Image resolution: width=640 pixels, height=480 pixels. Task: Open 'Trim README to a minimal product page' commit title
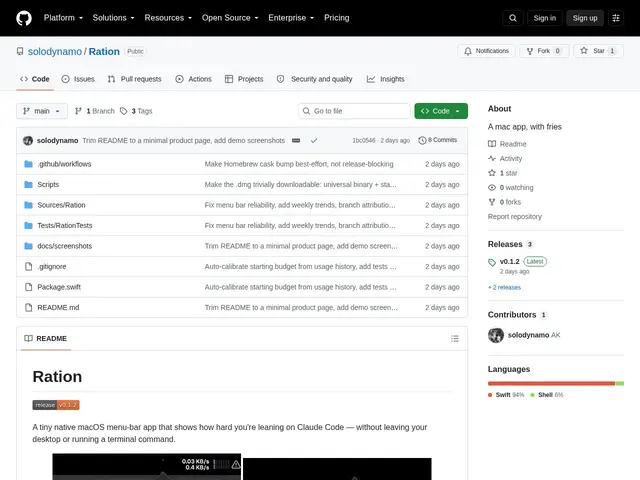click(184, 140)
